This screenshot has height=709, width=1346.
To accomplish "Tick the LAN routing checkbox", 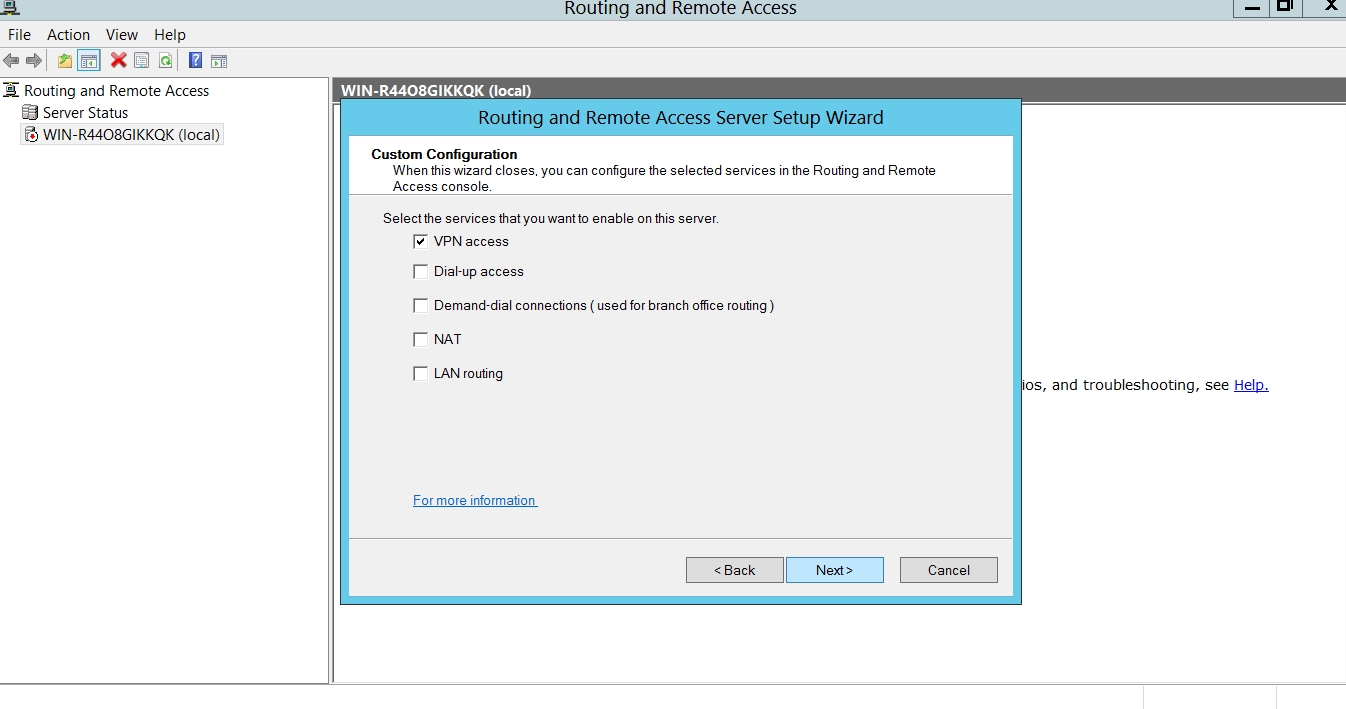I will pos(421,373).
